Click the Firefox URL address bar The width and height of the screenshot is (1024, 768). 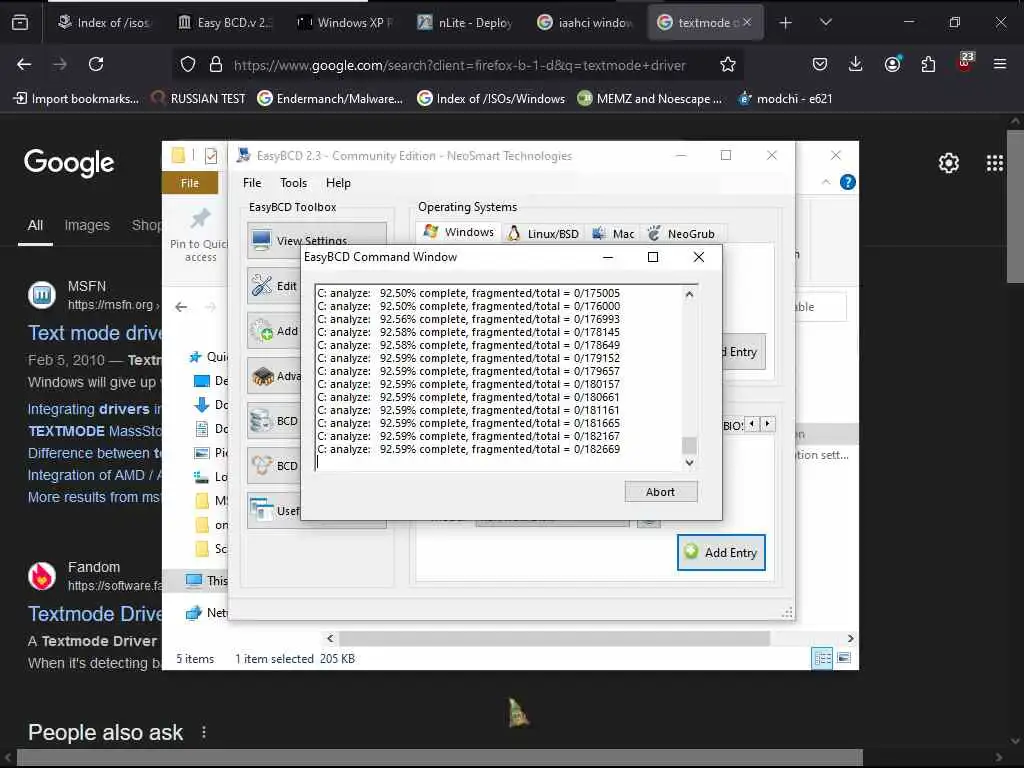click(459, 65)
